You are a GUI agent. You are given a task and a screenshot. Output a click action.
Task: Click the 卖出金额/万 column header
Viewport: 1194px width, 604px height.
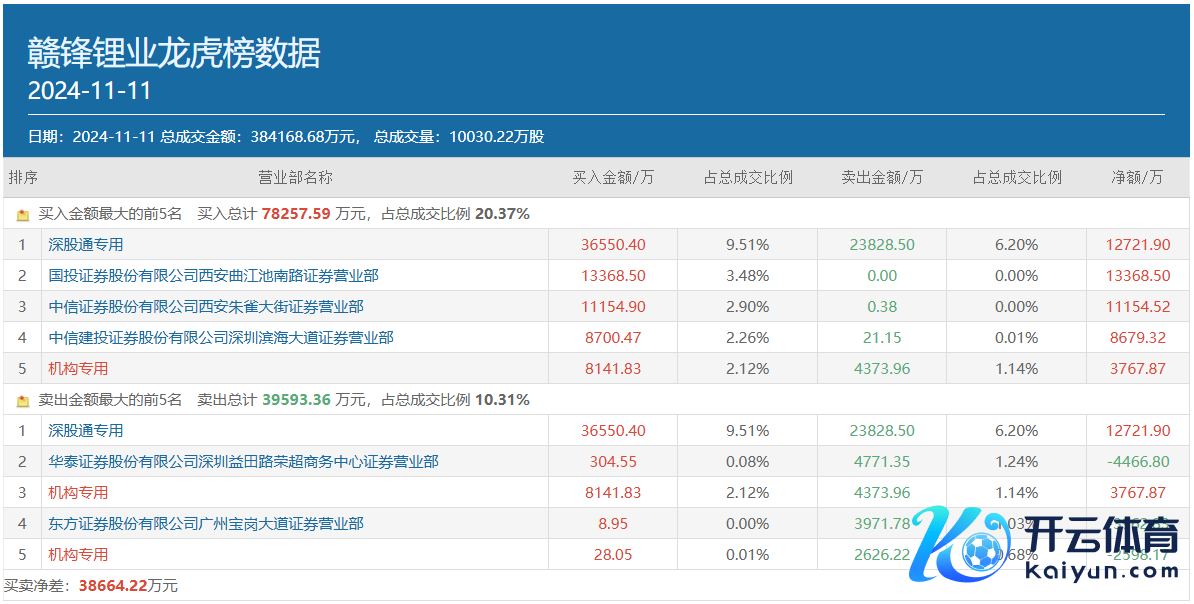coord(882,177)
